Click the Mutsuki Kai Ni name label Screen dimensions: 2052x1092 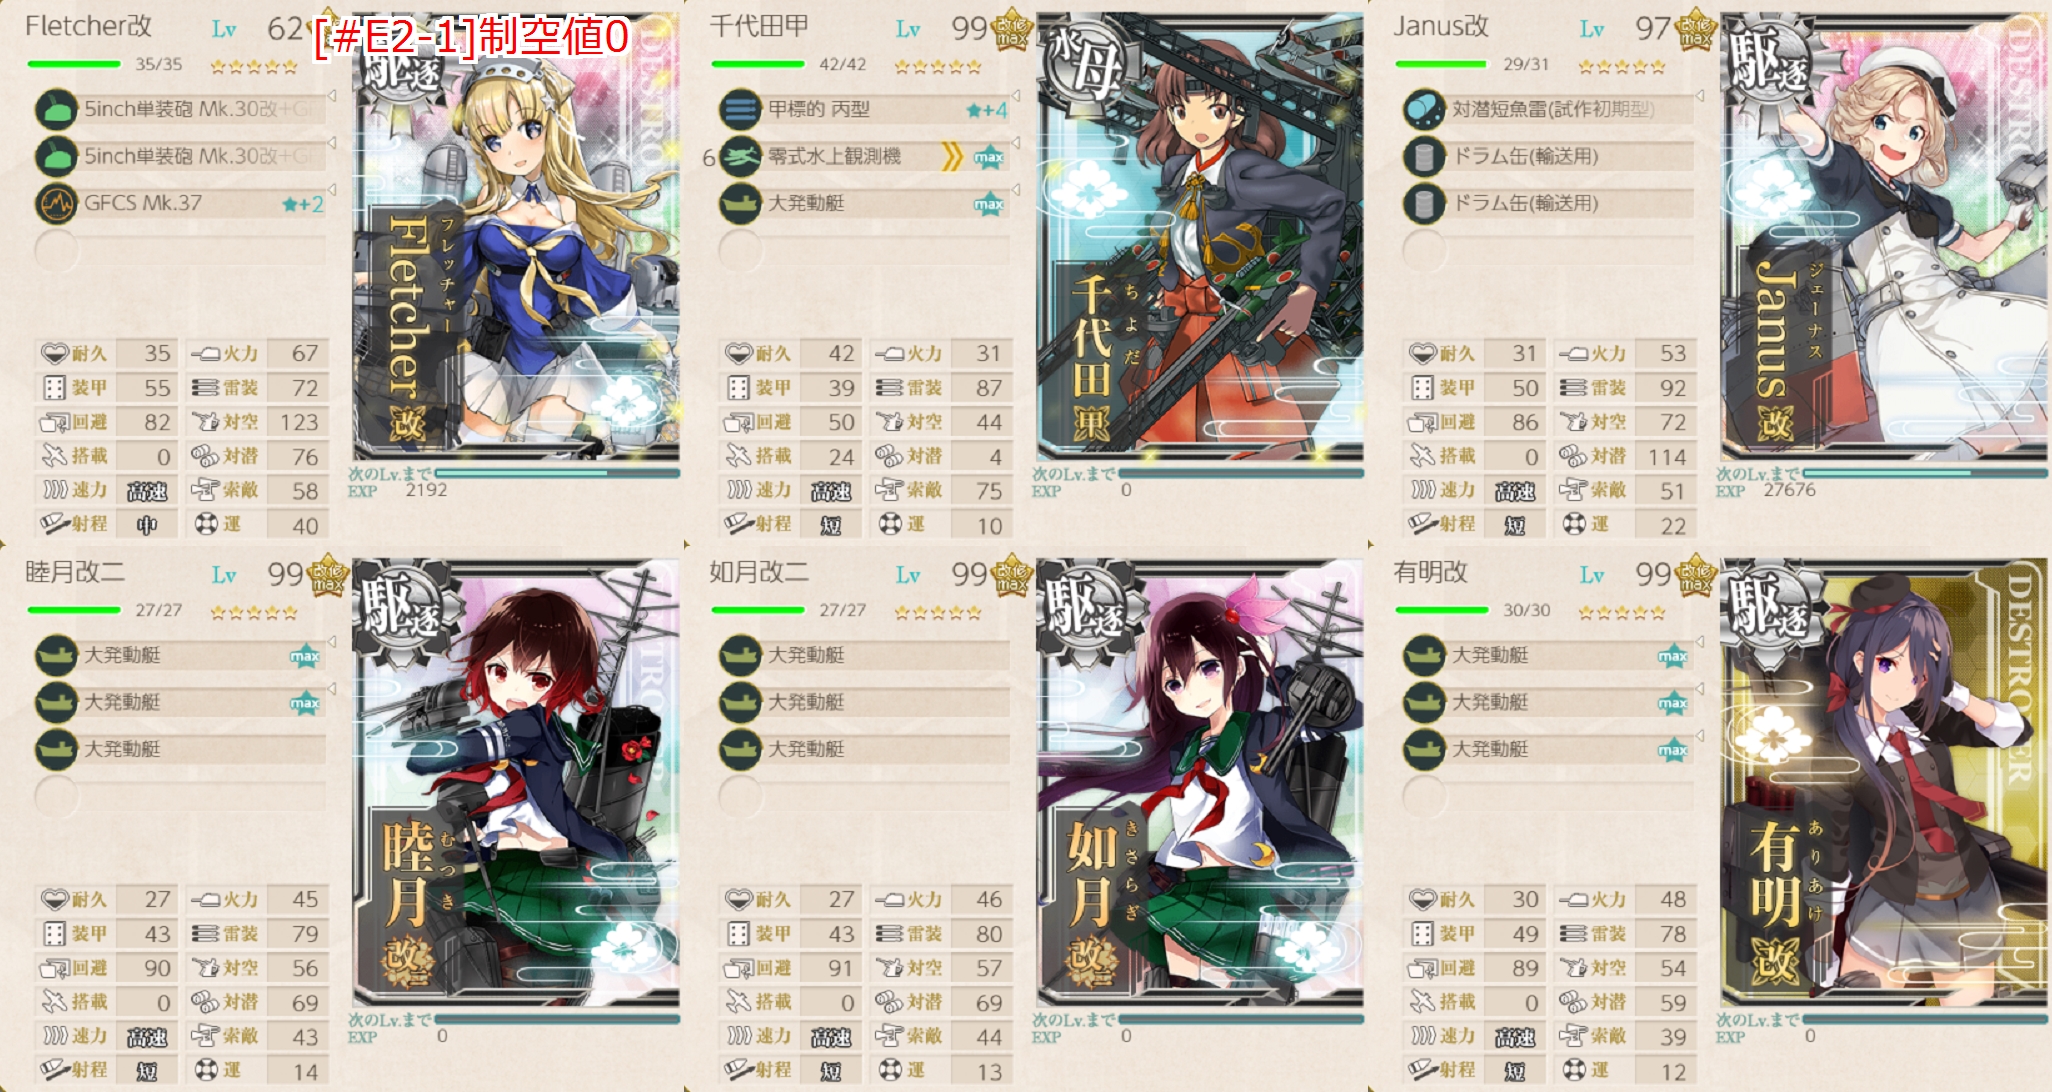[x=75, y=573]
